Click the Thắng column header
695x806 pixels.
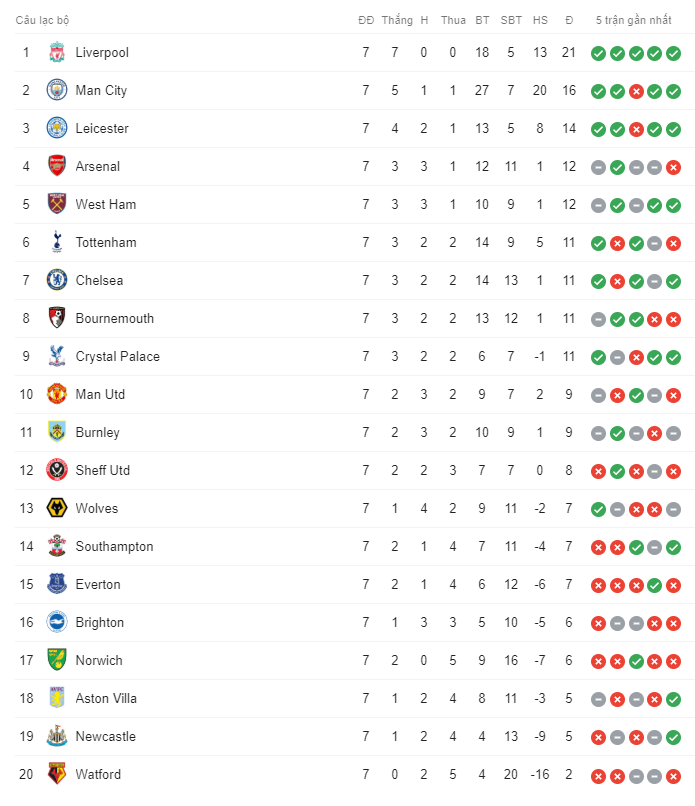(x=396, y=20)
